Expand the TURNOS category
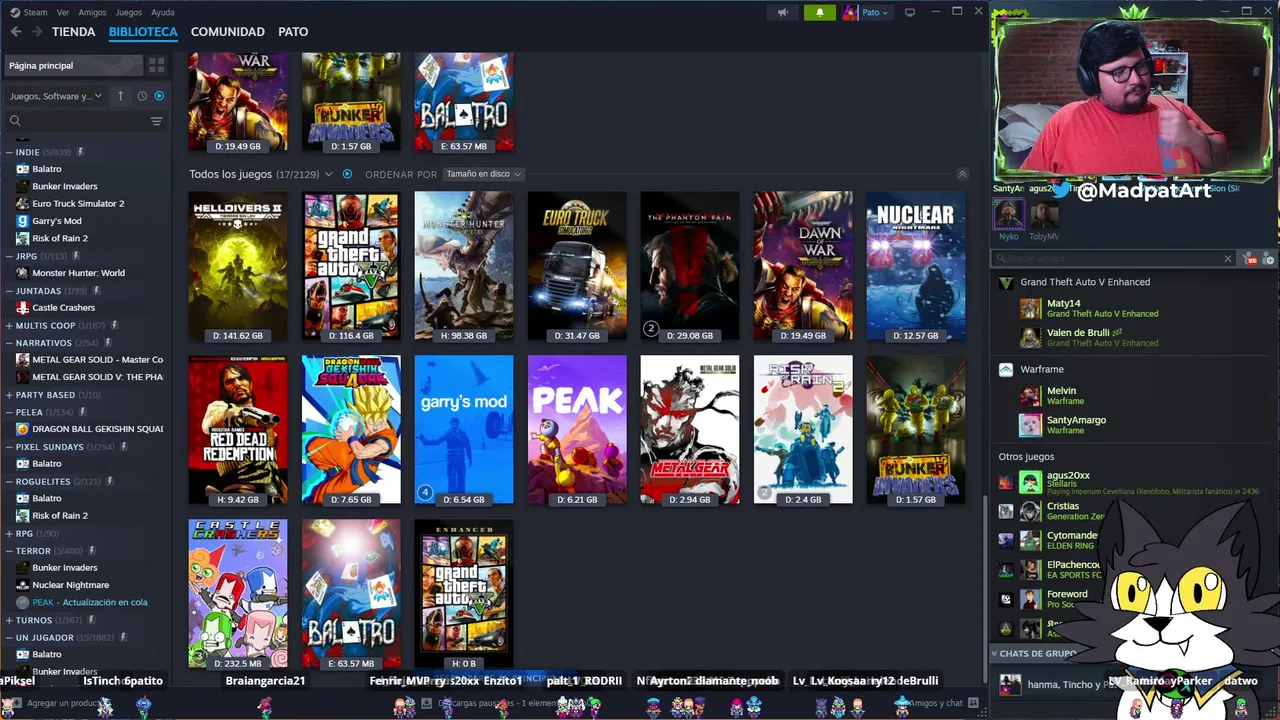This screenshot has height=720, width=1280. pyautogui.click(x=9, y=620)
